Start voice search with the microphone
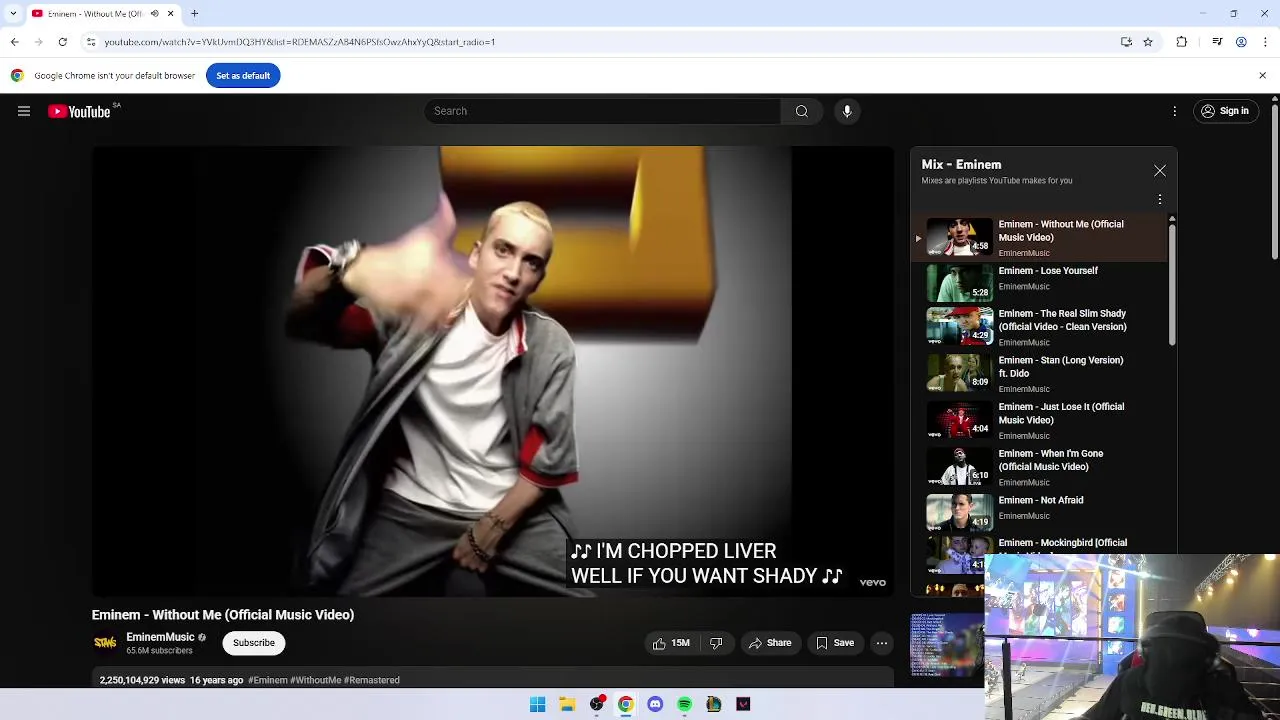Image resolution: width=1280 pixels, height=720 pixels. coord(847,111)
